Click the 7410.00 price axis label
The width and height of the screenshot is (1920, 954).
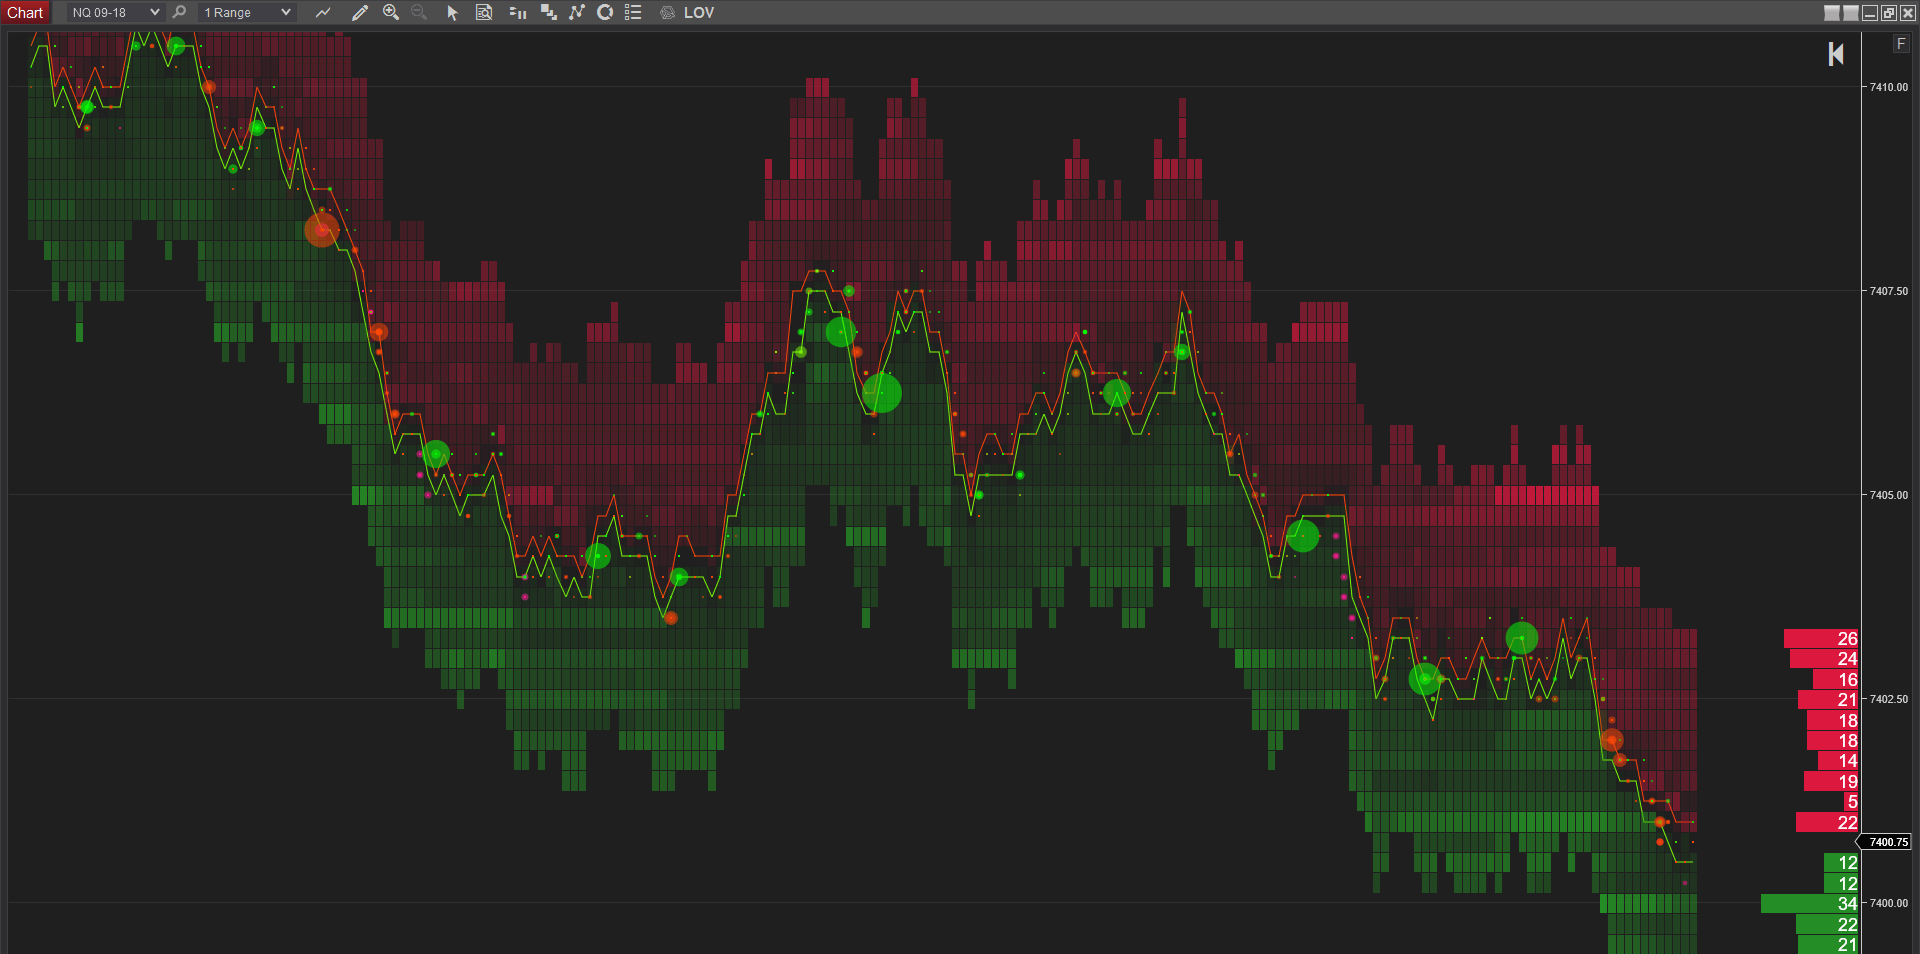[1889, 87]
